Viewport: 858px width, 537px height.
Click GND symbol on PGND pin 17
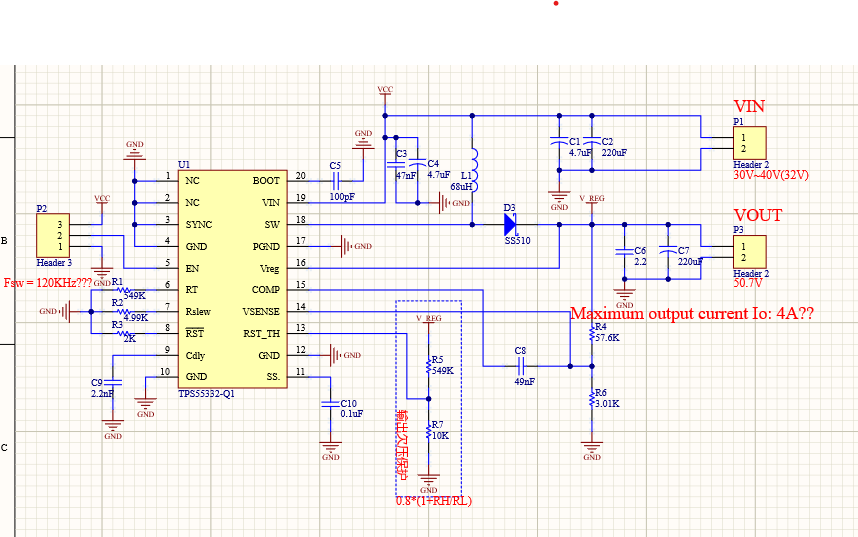point(356,246)
